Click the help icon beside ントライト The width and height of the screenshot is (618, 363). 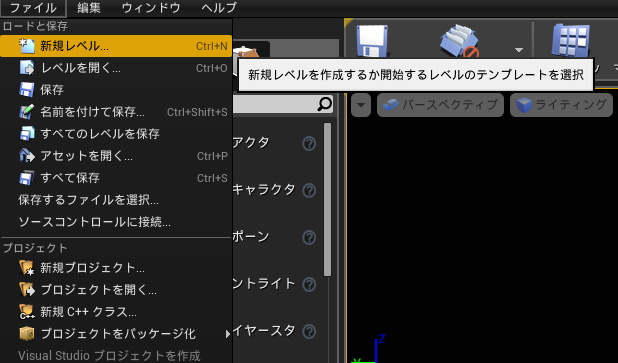click(x=309, y=284)
